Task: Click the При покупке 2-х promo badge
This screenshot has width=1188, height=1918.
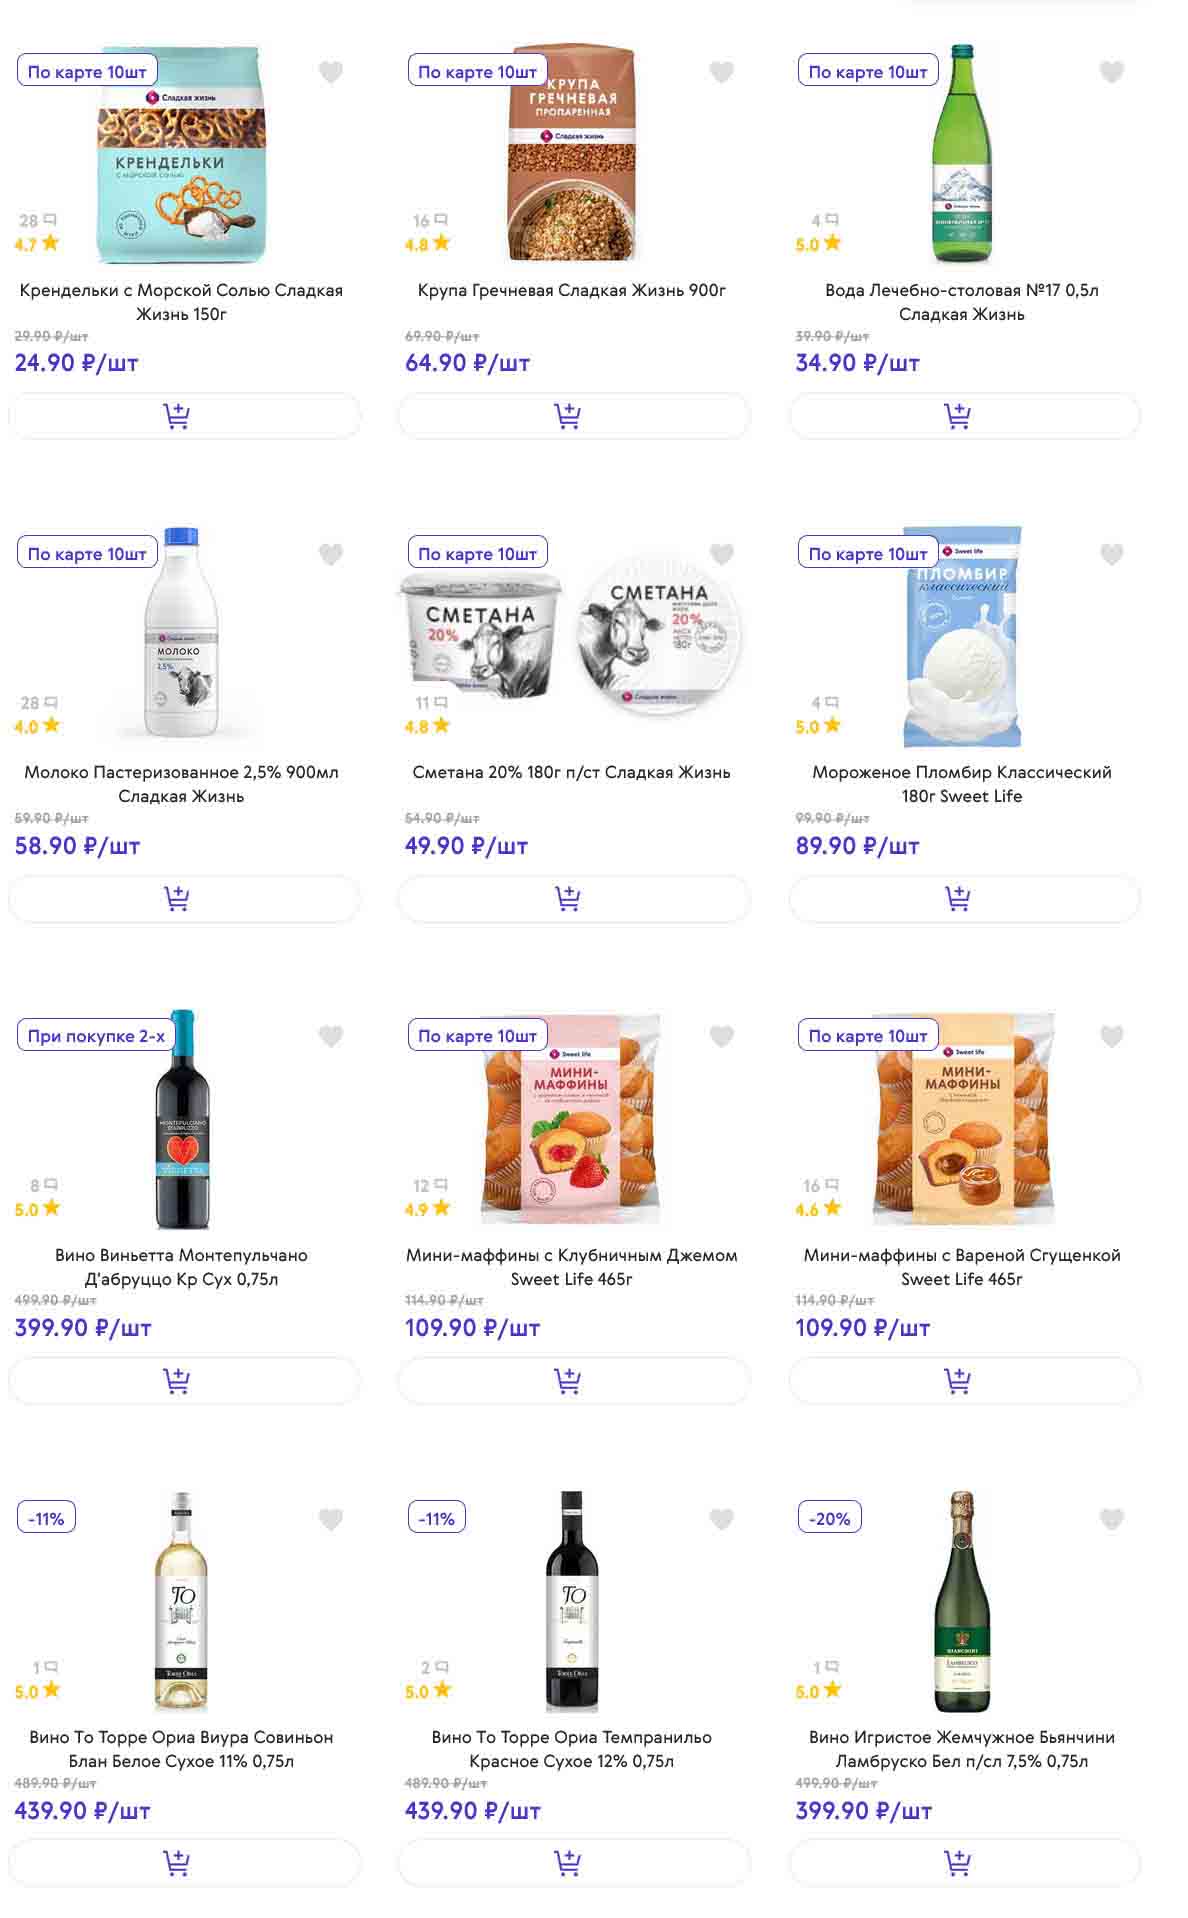Action: [96, 1036]
